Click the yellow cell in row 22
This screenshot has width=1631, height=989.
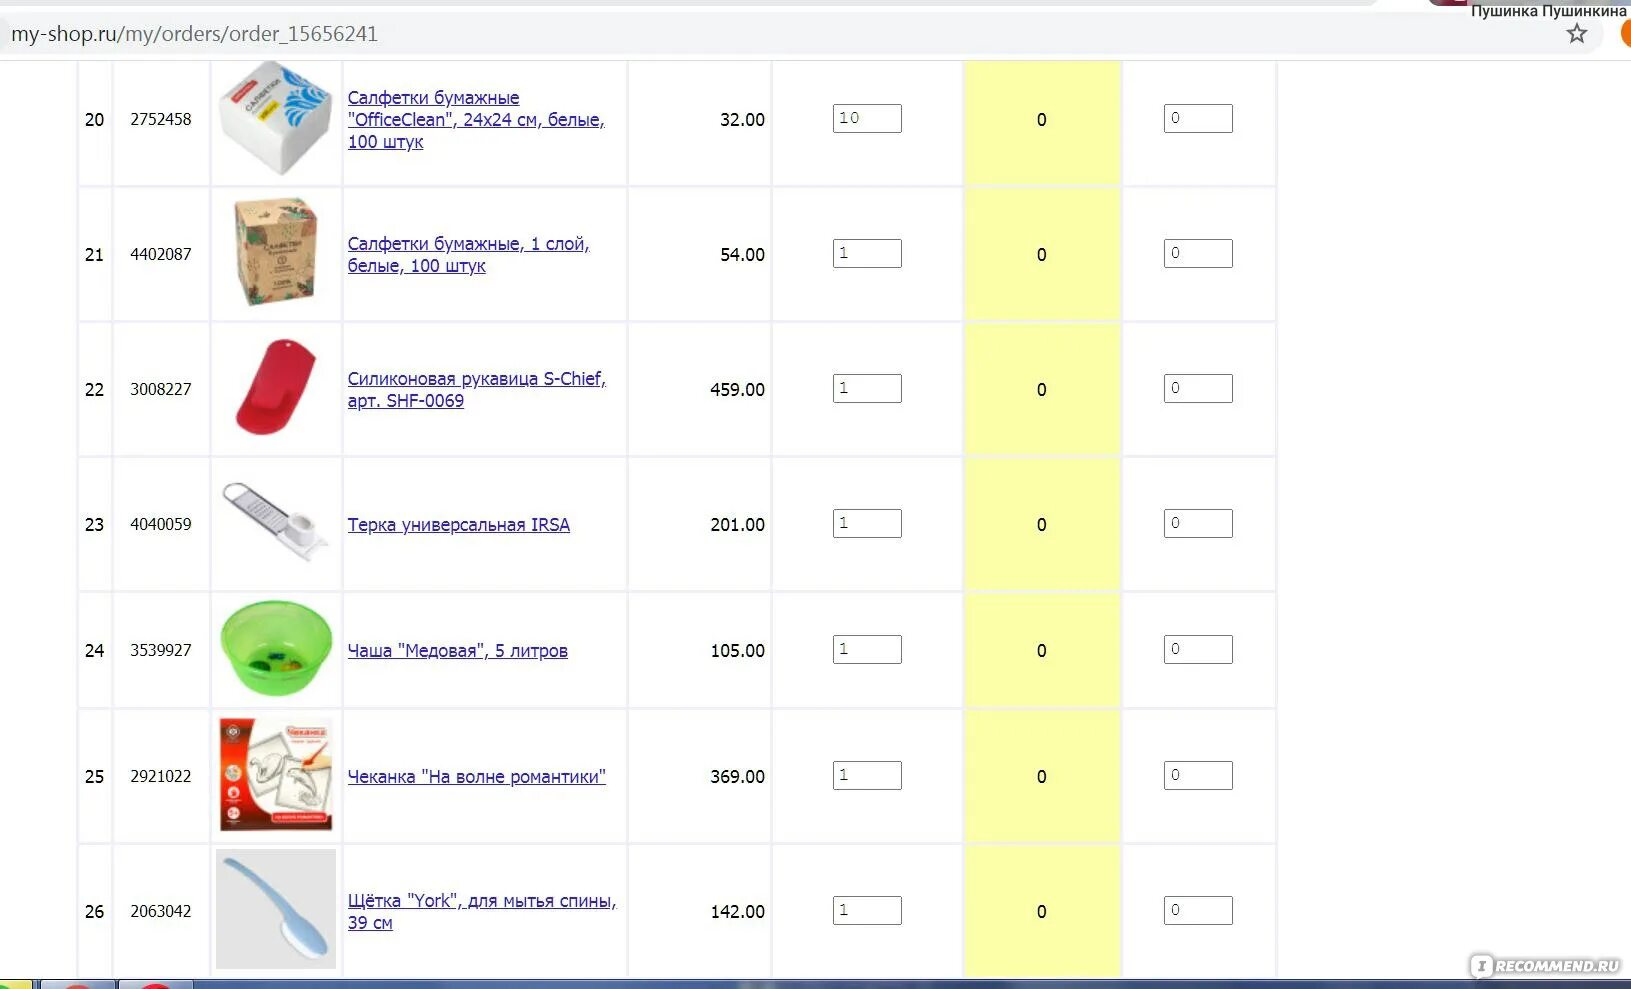click(1041, 389)
